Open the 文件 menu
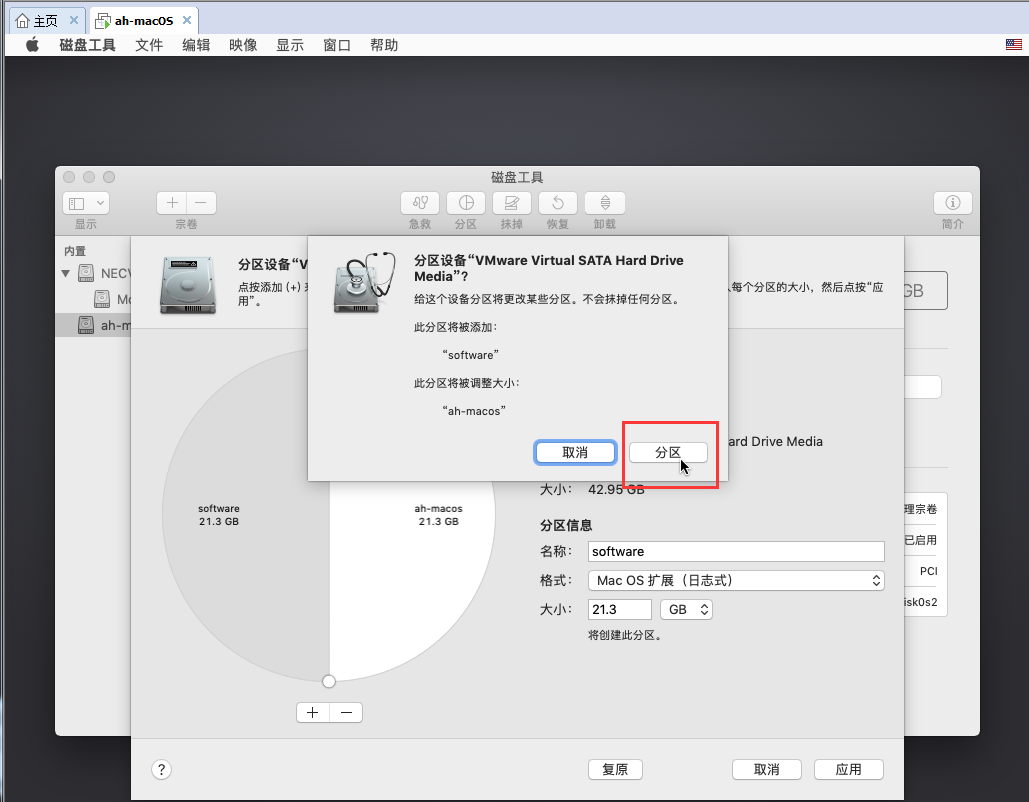 149,45
